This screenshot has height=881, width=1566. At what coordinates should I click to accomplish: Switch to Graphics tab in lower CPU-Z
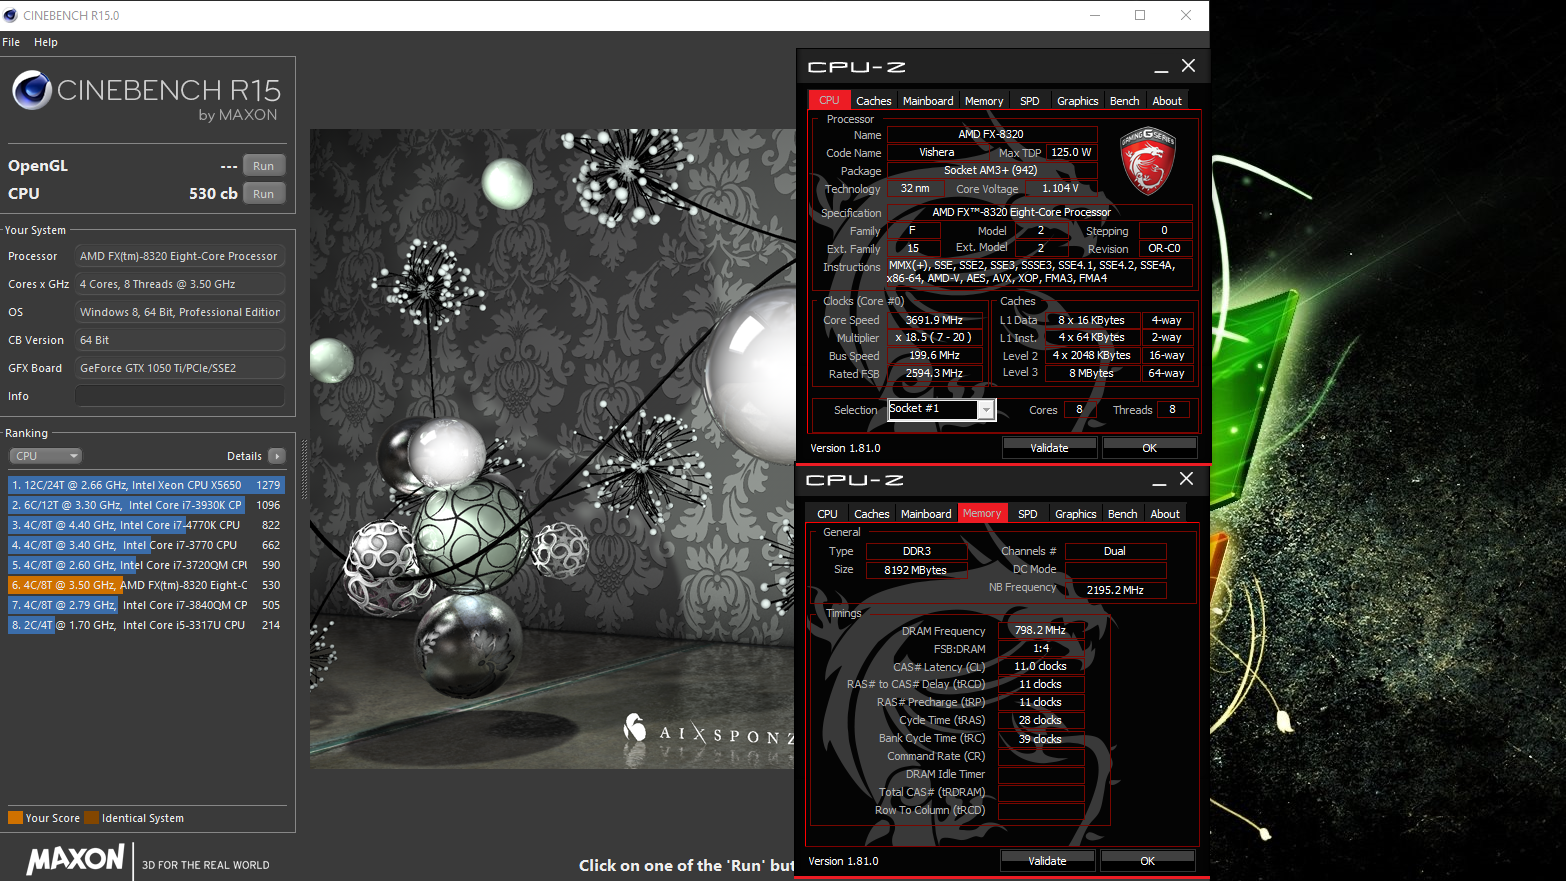pyautogui.click(x=1076, y=514)
